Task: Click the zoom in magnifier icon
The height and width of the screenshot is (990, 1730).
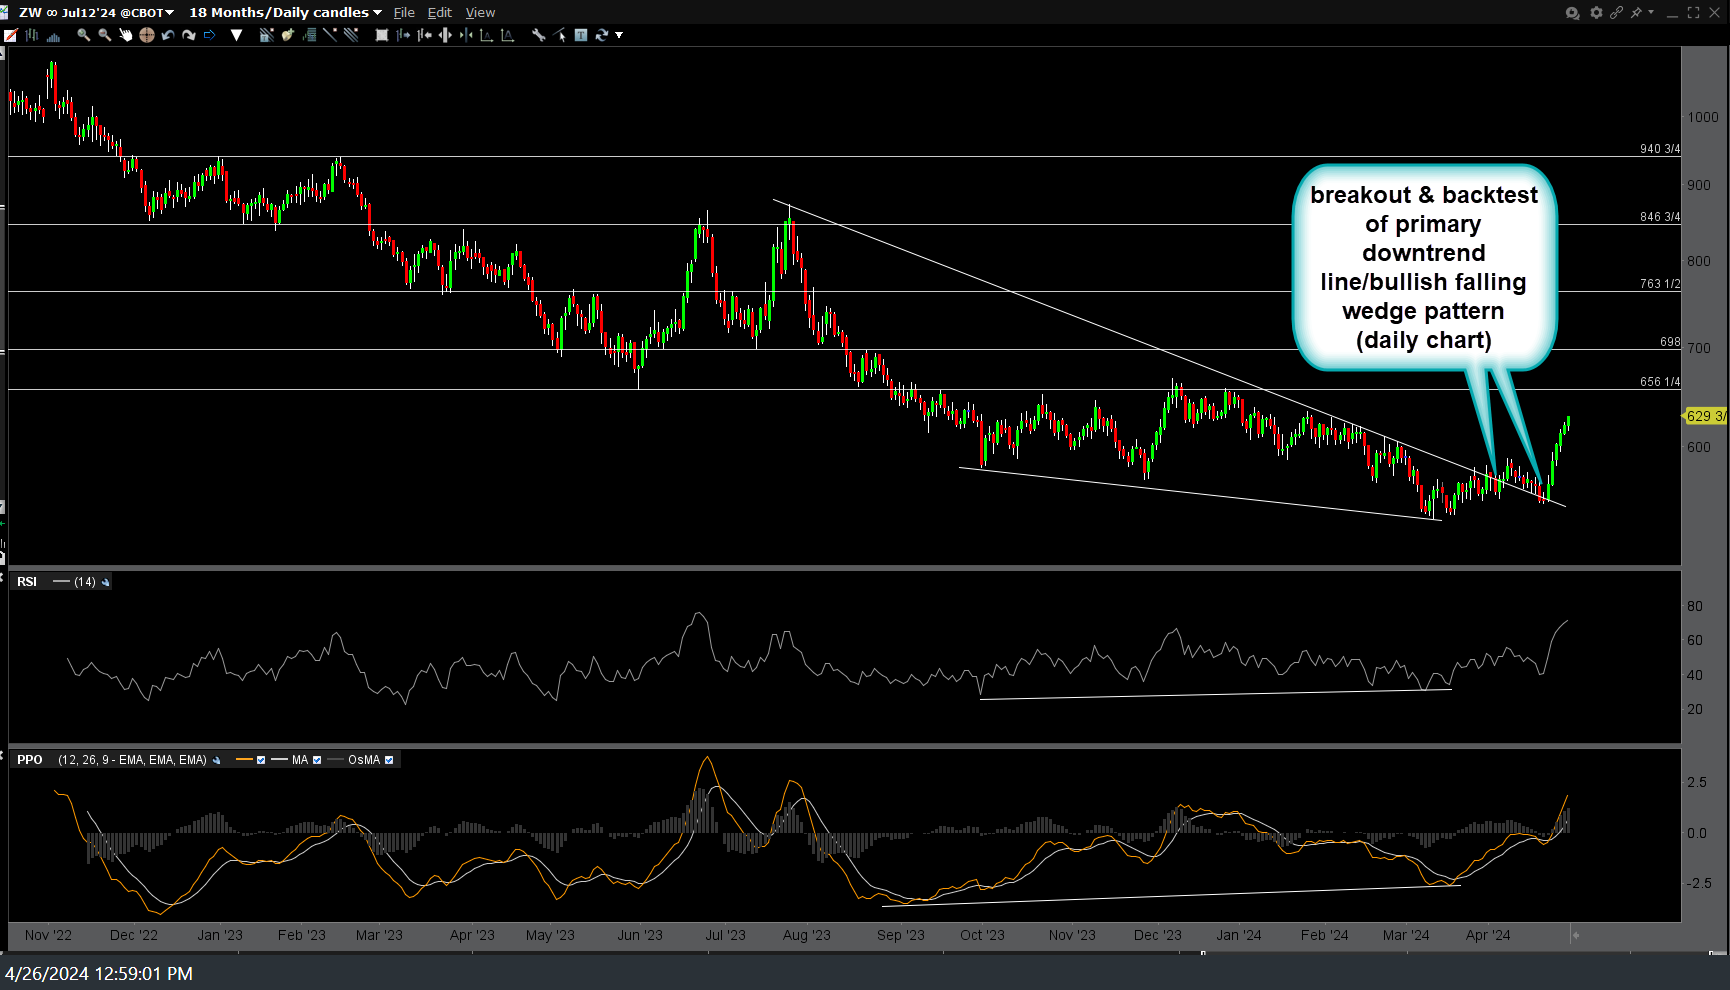Action: (84, 35)
